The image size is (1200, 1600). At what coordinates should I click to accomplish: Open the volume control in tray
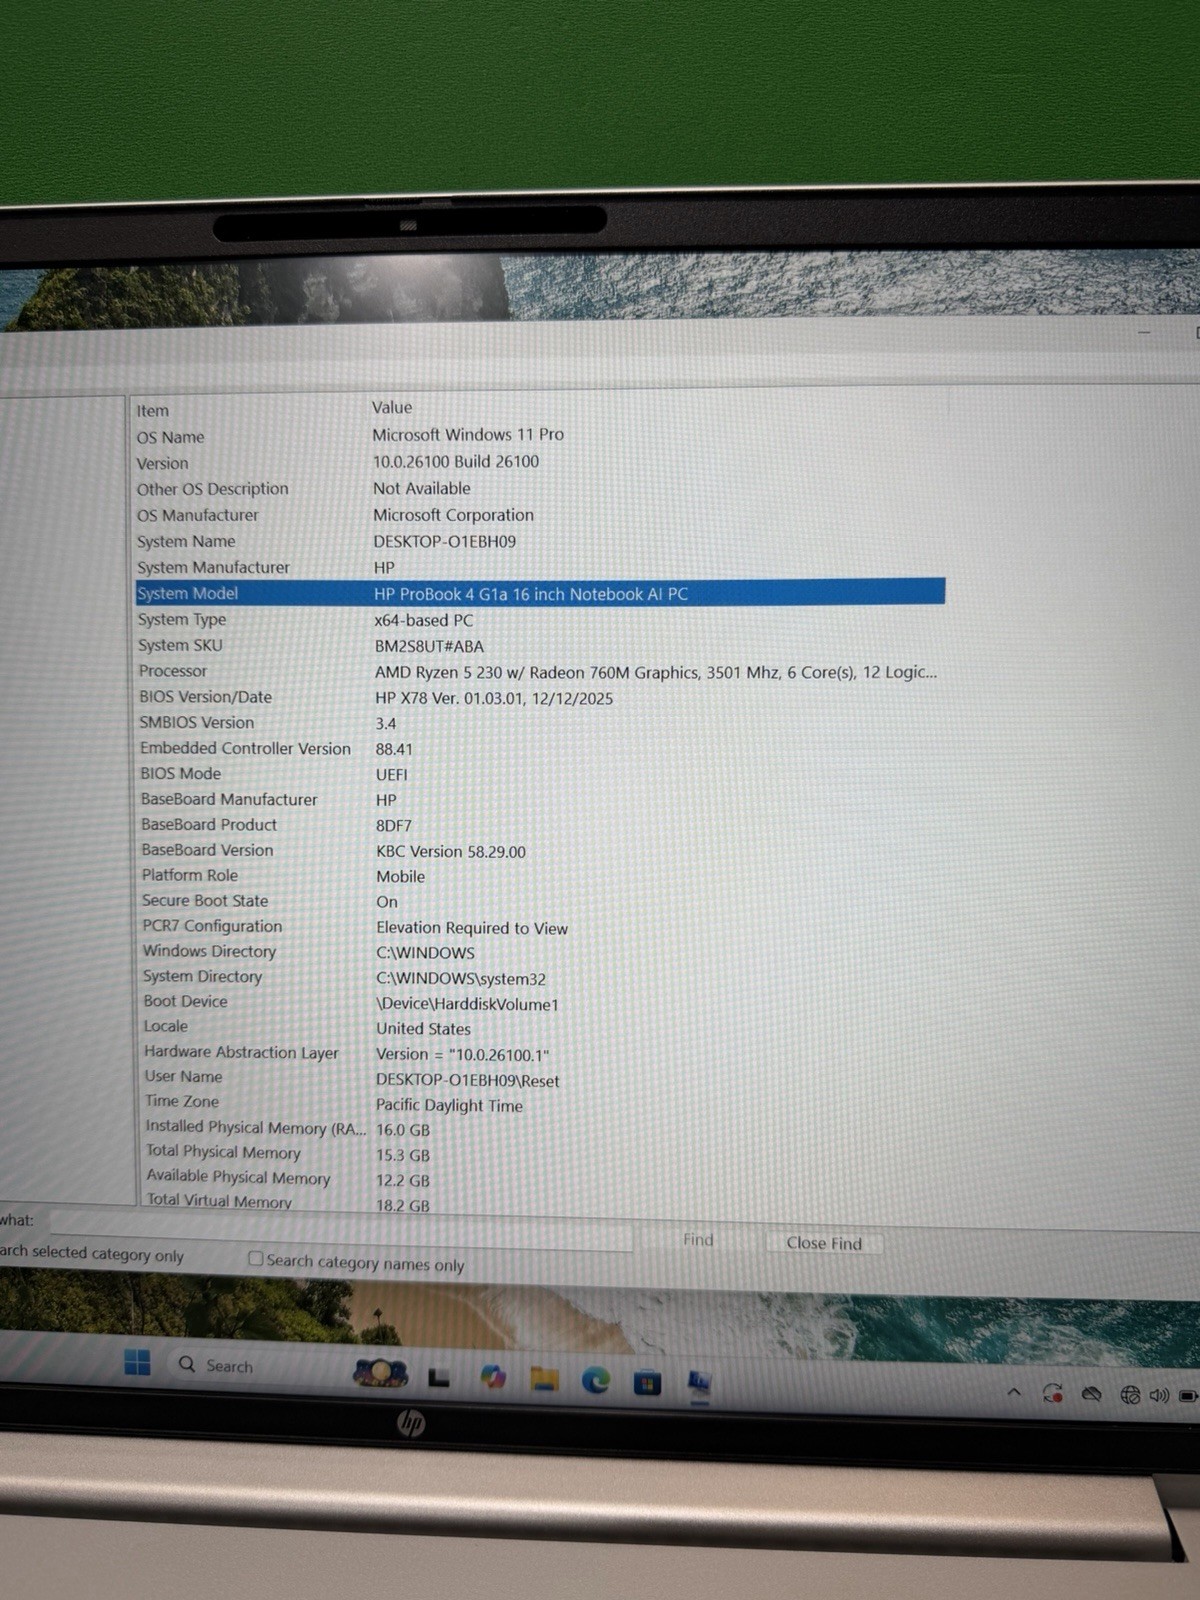(x=1159, y=1395)
